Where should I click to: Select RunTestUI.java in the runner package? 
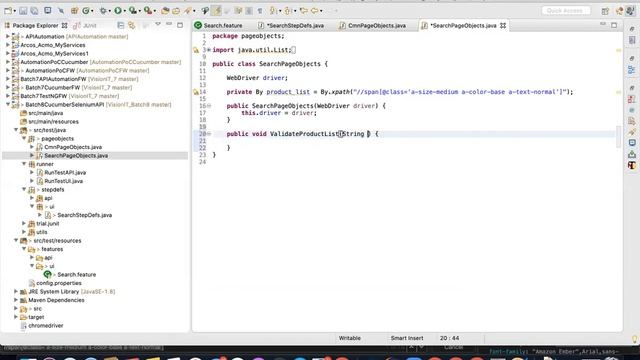63,181
